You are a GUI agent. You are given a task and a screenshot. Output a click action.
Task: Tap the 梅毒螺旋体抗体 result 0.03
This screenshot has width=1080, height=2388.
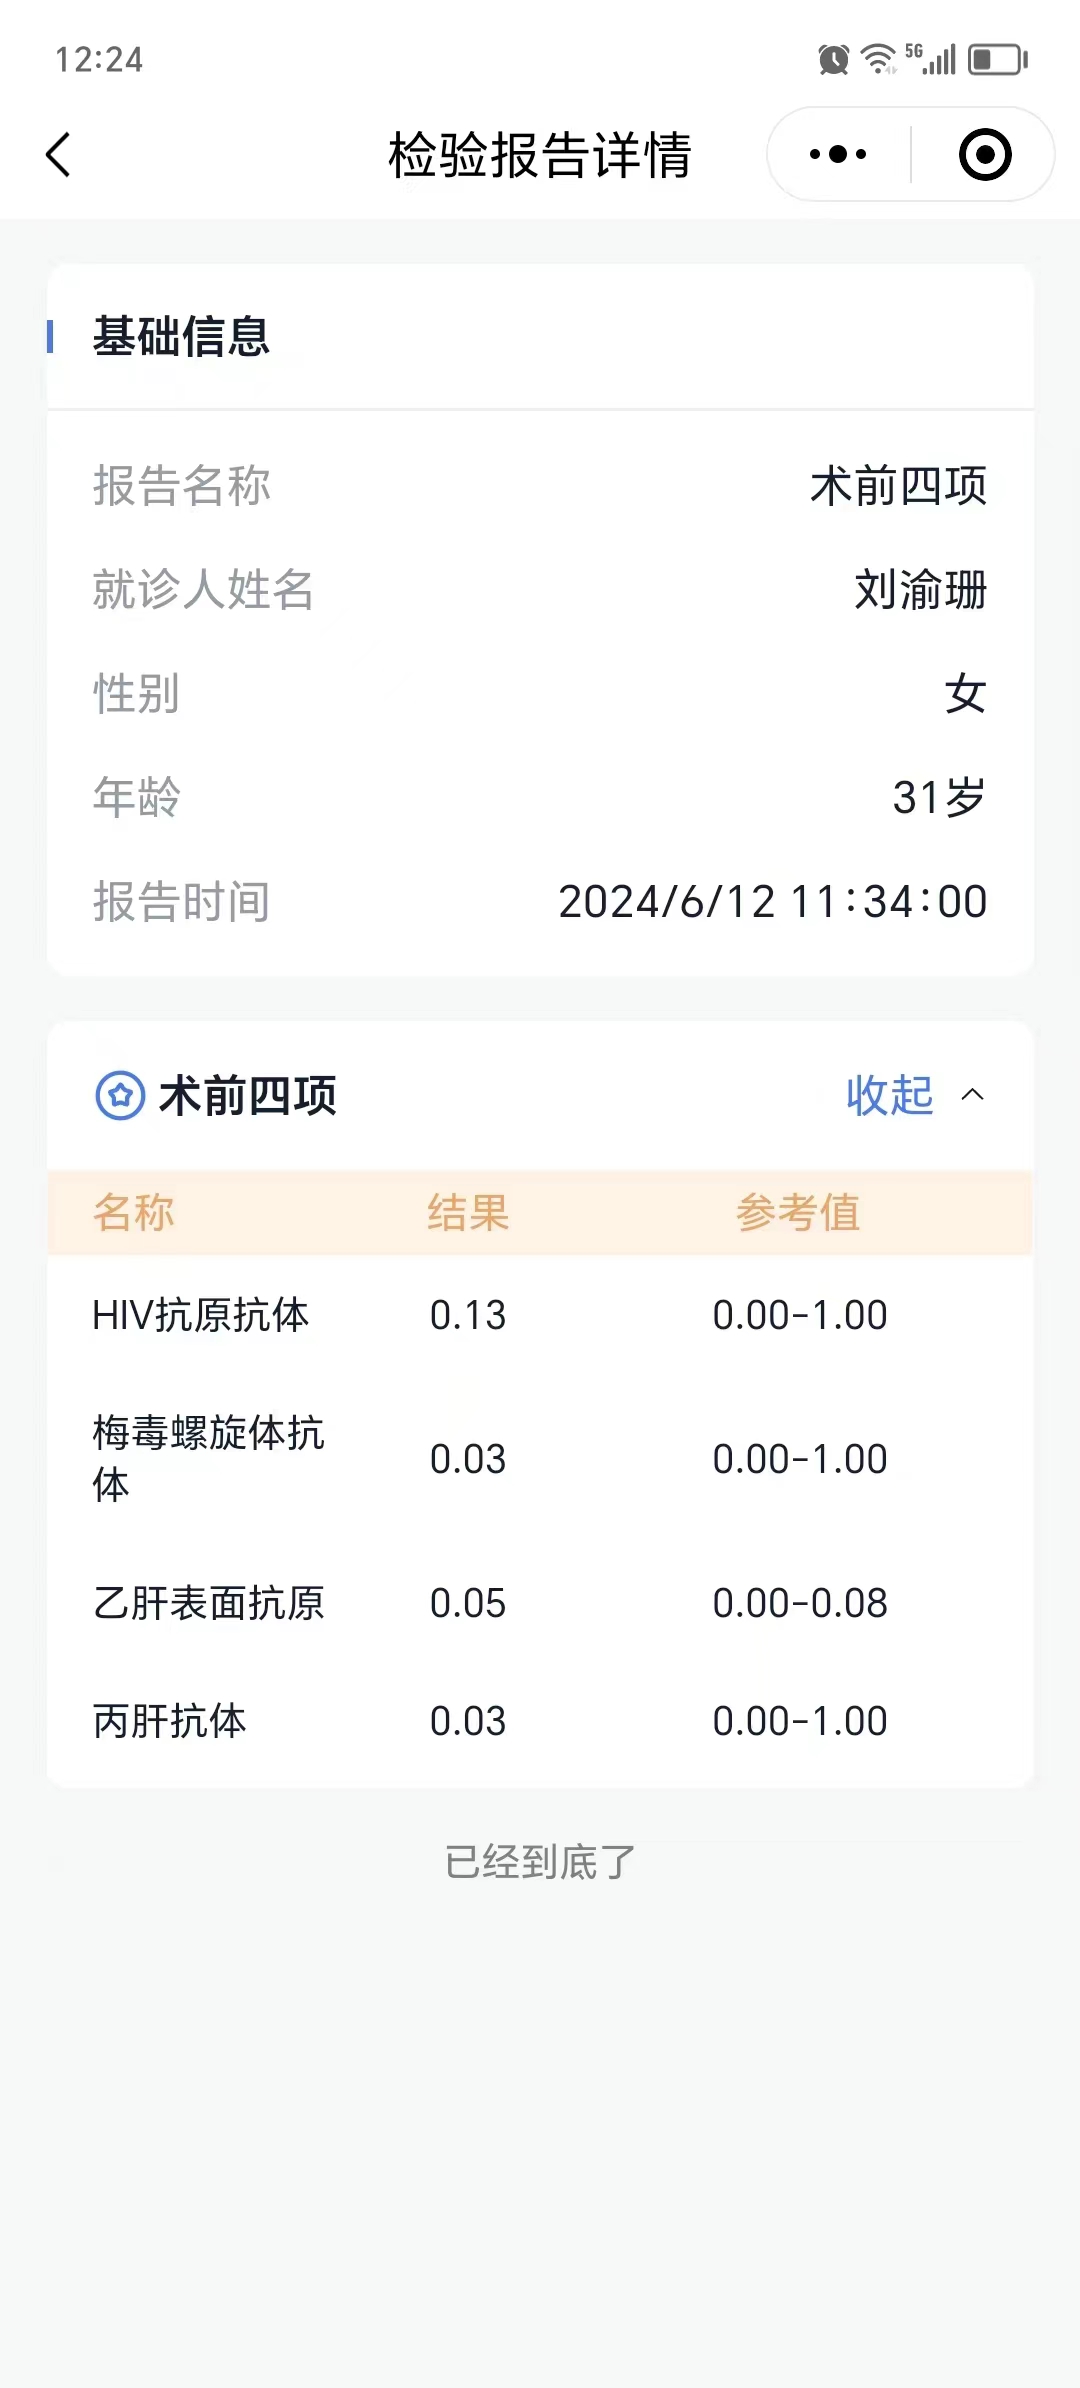468,1459
